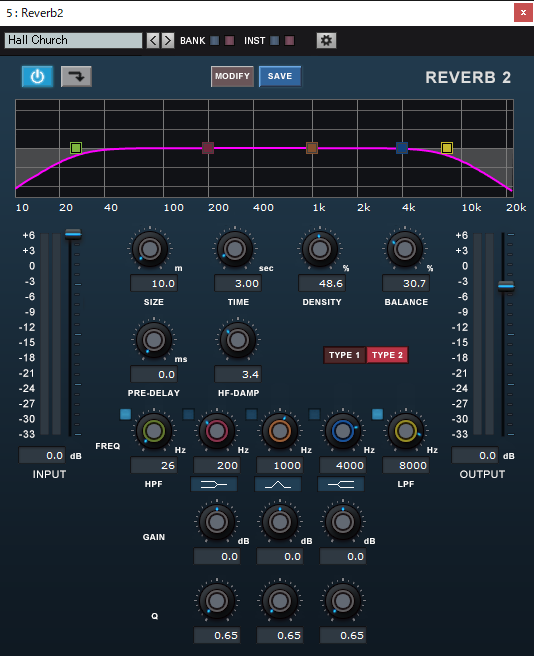
Task: Click the blue INST square
Action: pyautogui.click(x=275, y=41)
